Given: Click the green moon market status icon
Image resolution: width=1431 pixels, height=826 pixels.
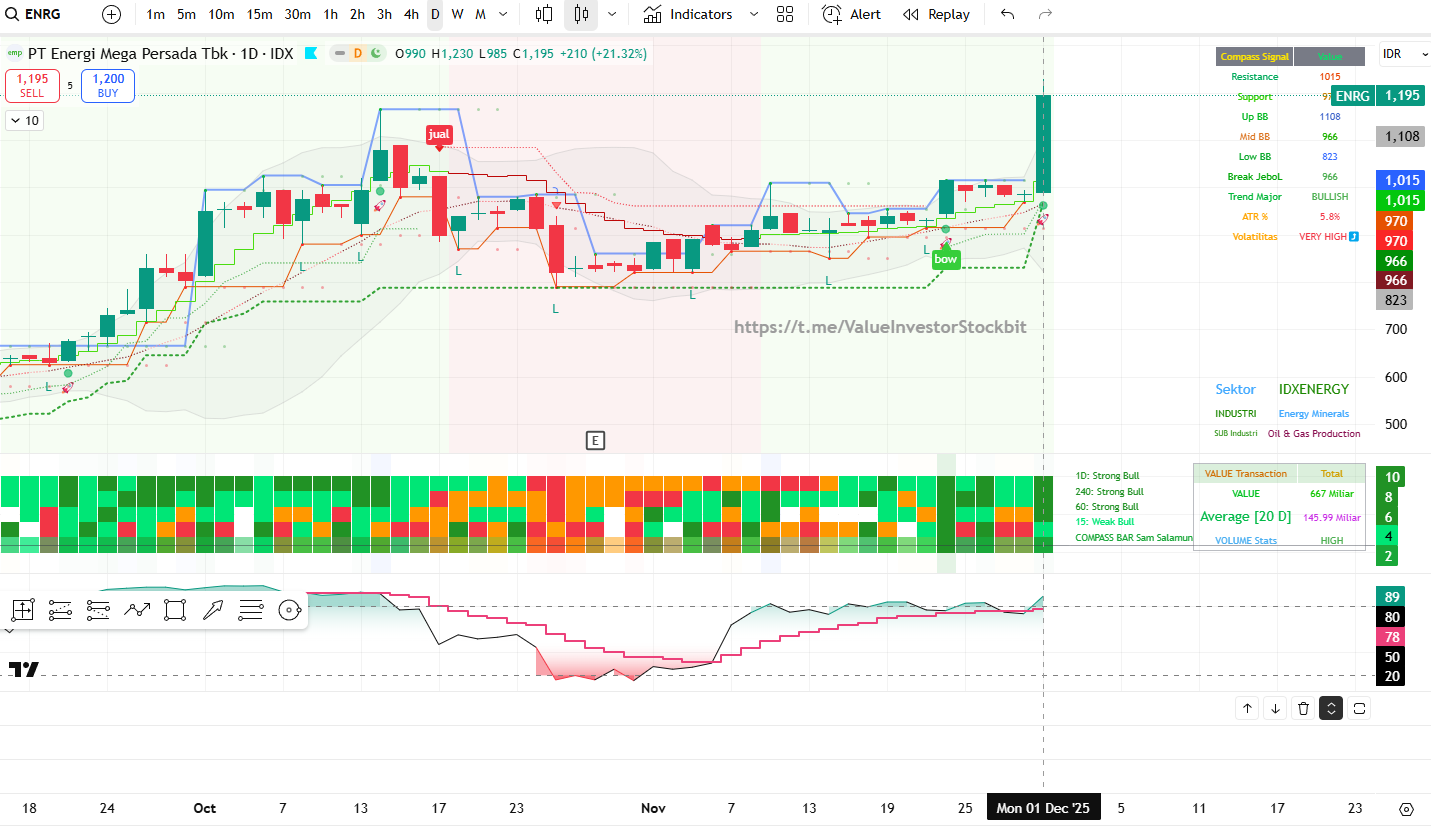Looking at the screenshot, I should pyautogui.click(x=374, y=53).
